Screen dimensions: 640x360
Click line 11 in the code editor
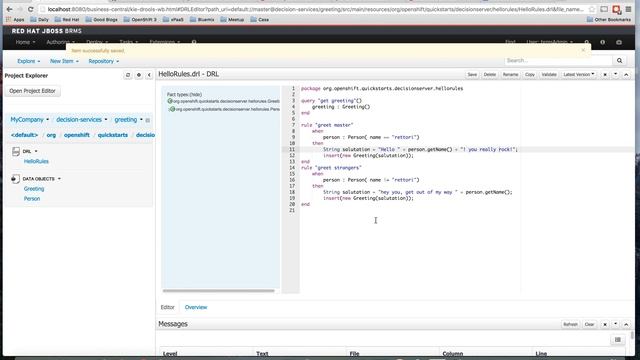pos(408,149)
